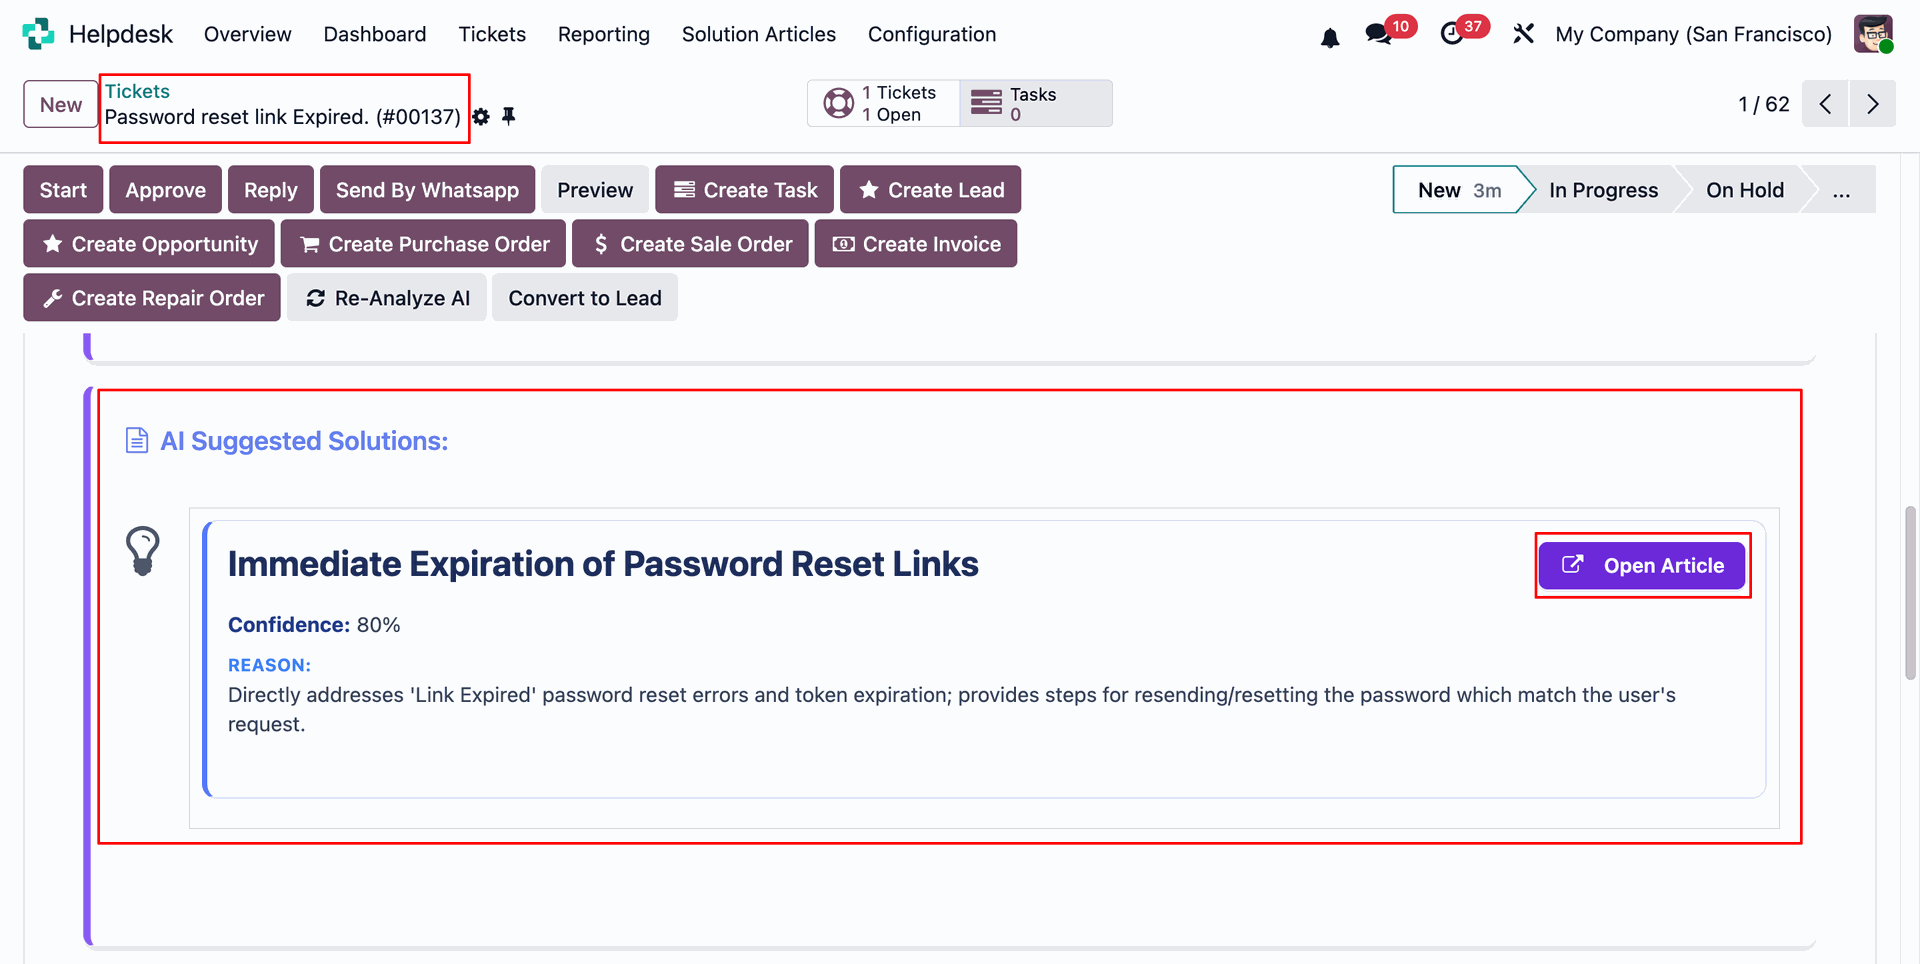Click the Helpdesk app logo icon

coord(38,34)
